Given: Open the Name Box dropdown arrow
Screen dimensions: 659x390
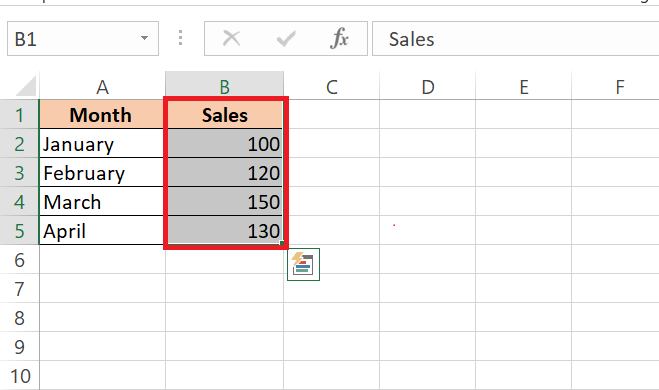Looking at the screenshot, I should (144, 38).
